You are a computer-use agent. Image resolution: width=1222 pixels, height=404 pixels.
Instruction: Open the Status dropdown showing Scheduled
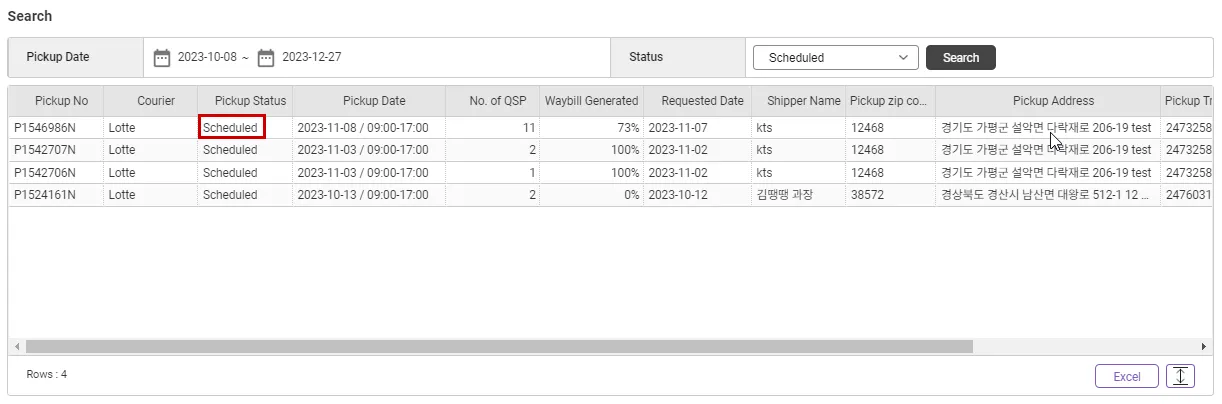pyautogui.click(x=835, y=58)
